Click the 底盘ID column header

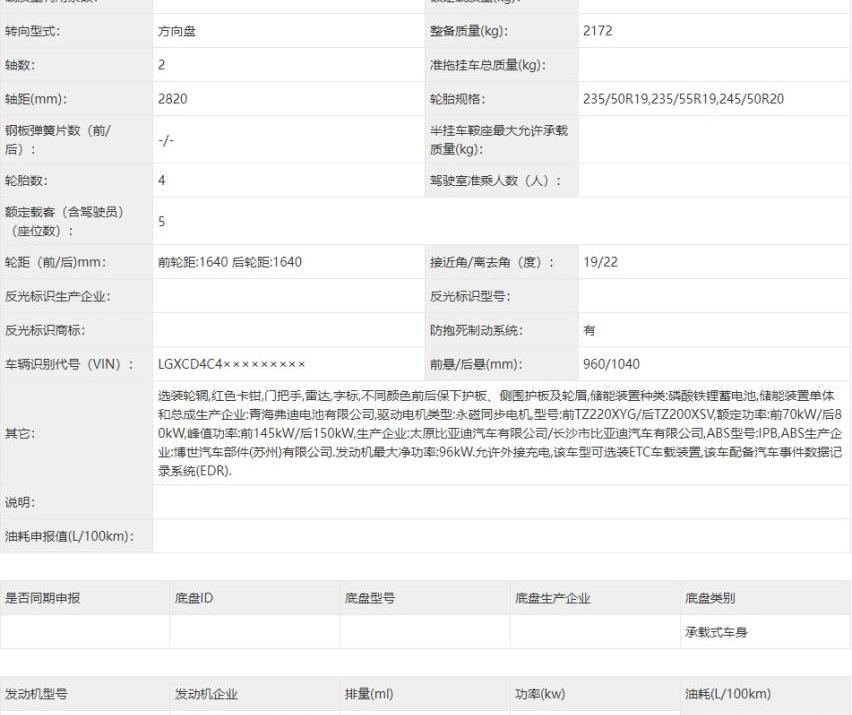194,598
